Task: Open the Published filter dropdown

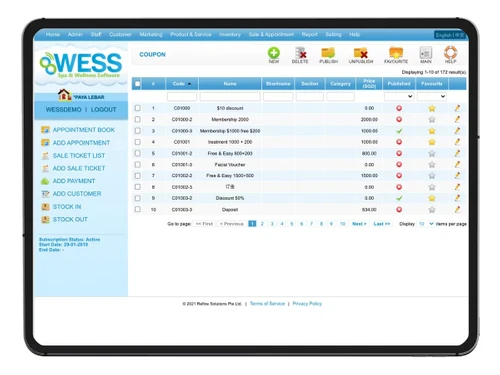Action: point(399,96)
